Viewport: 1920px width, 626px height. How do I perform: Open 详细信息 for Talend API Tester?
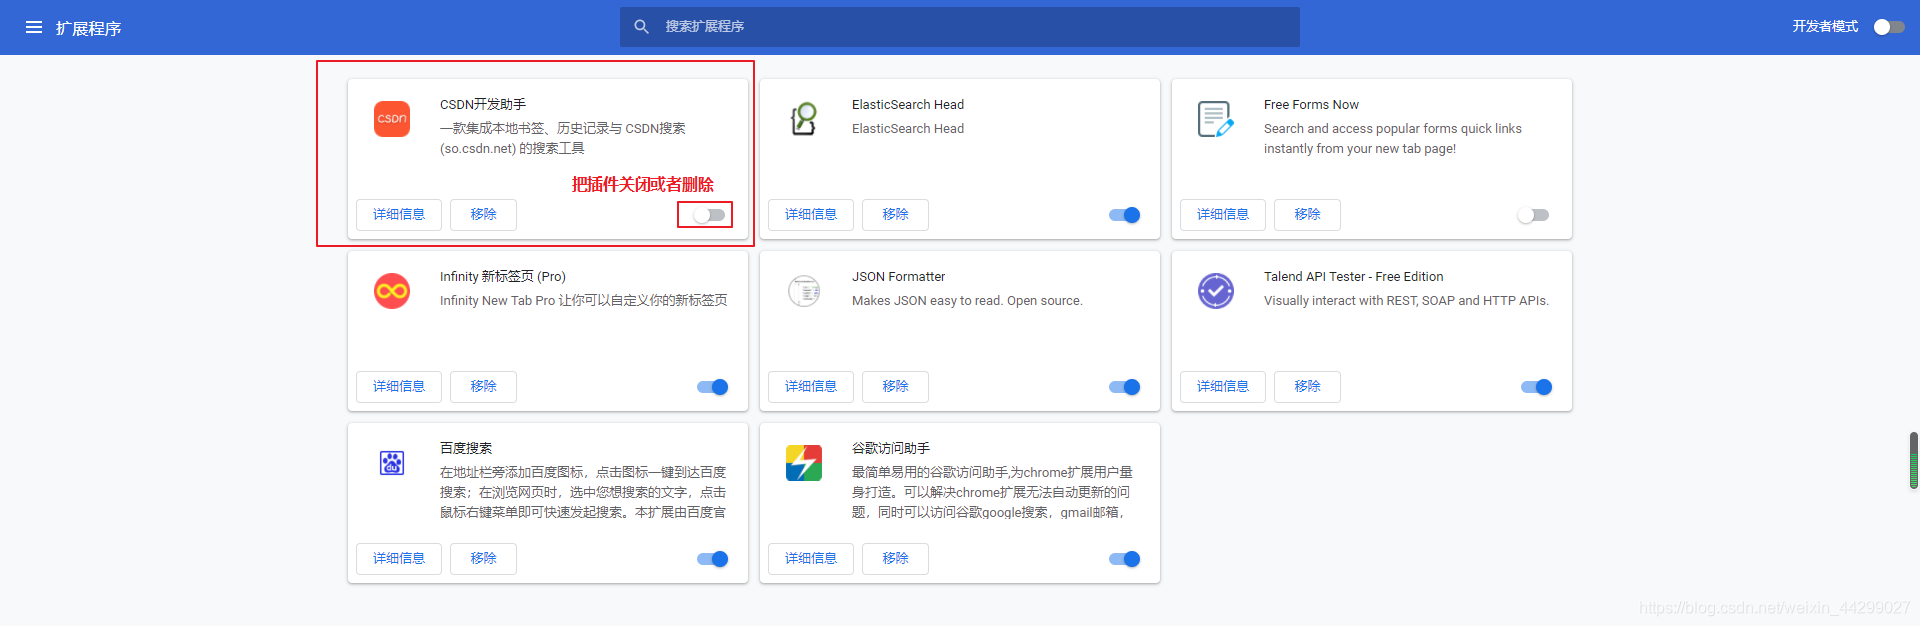point(1223,387)
